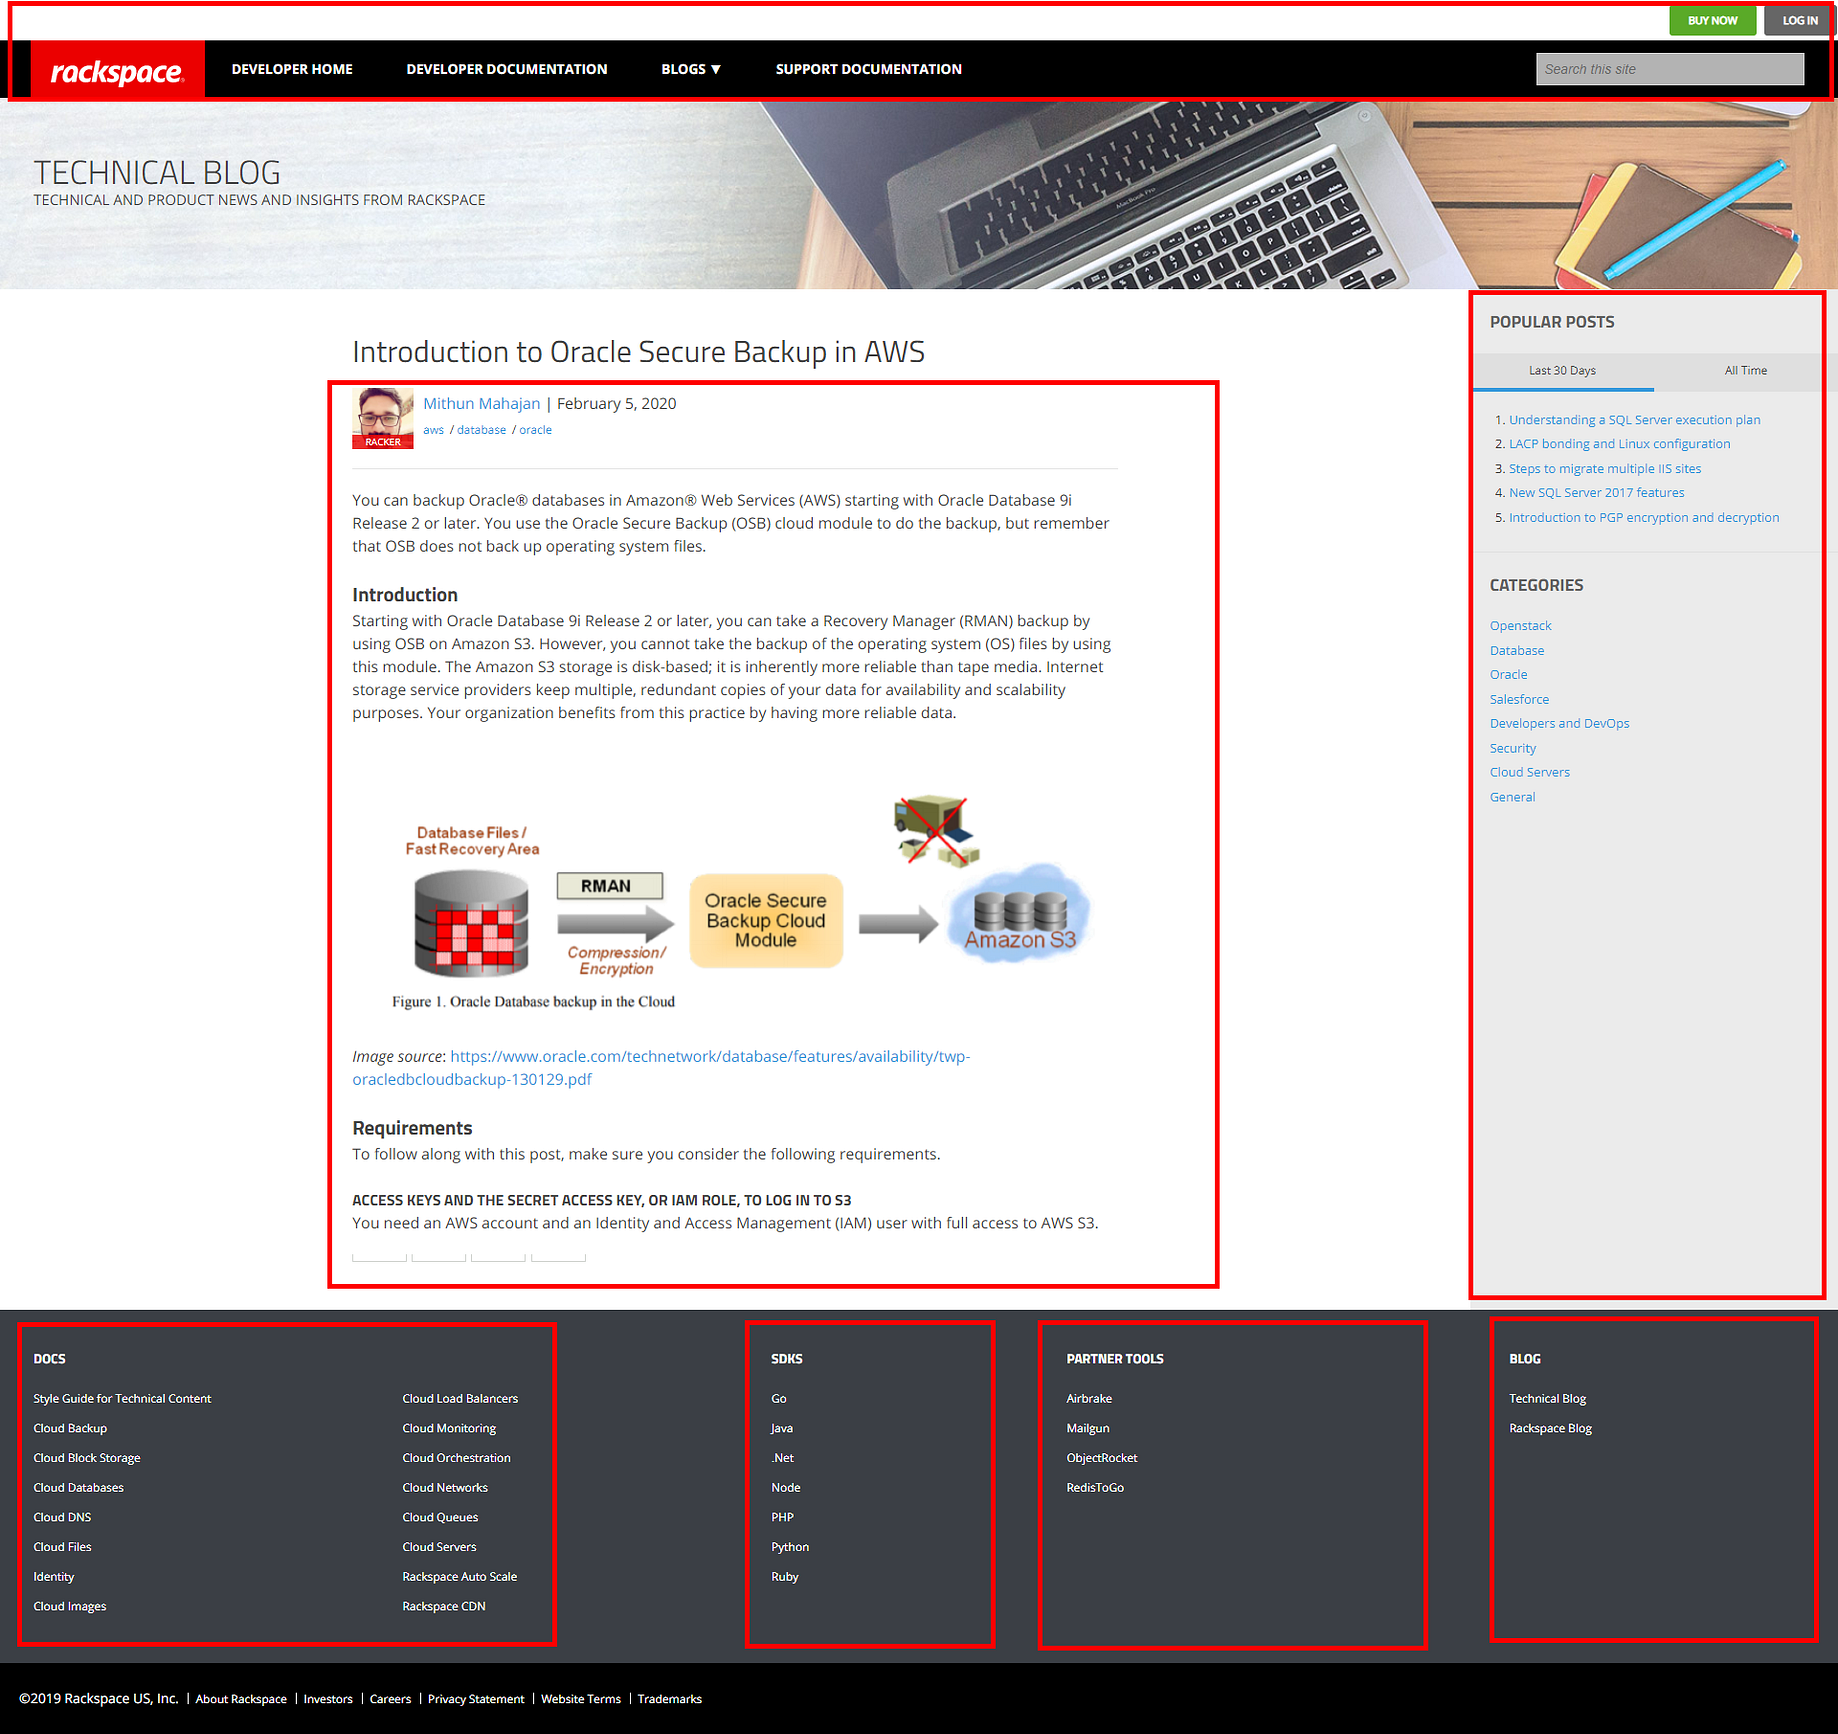Open Style Guide for Technical Content
This screenshot has height=1734, width=1838.
coord(122,1399)
